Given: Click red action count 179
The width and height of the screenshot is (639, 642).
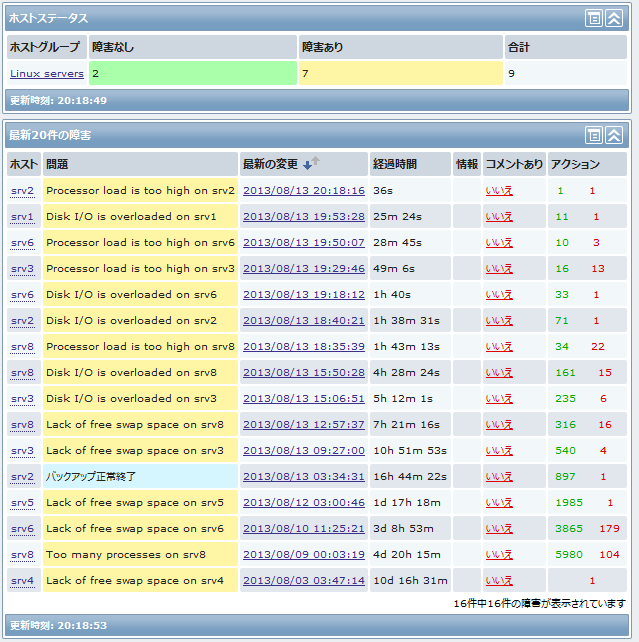Looking at the screenshot, I should [x=609, y=529].
